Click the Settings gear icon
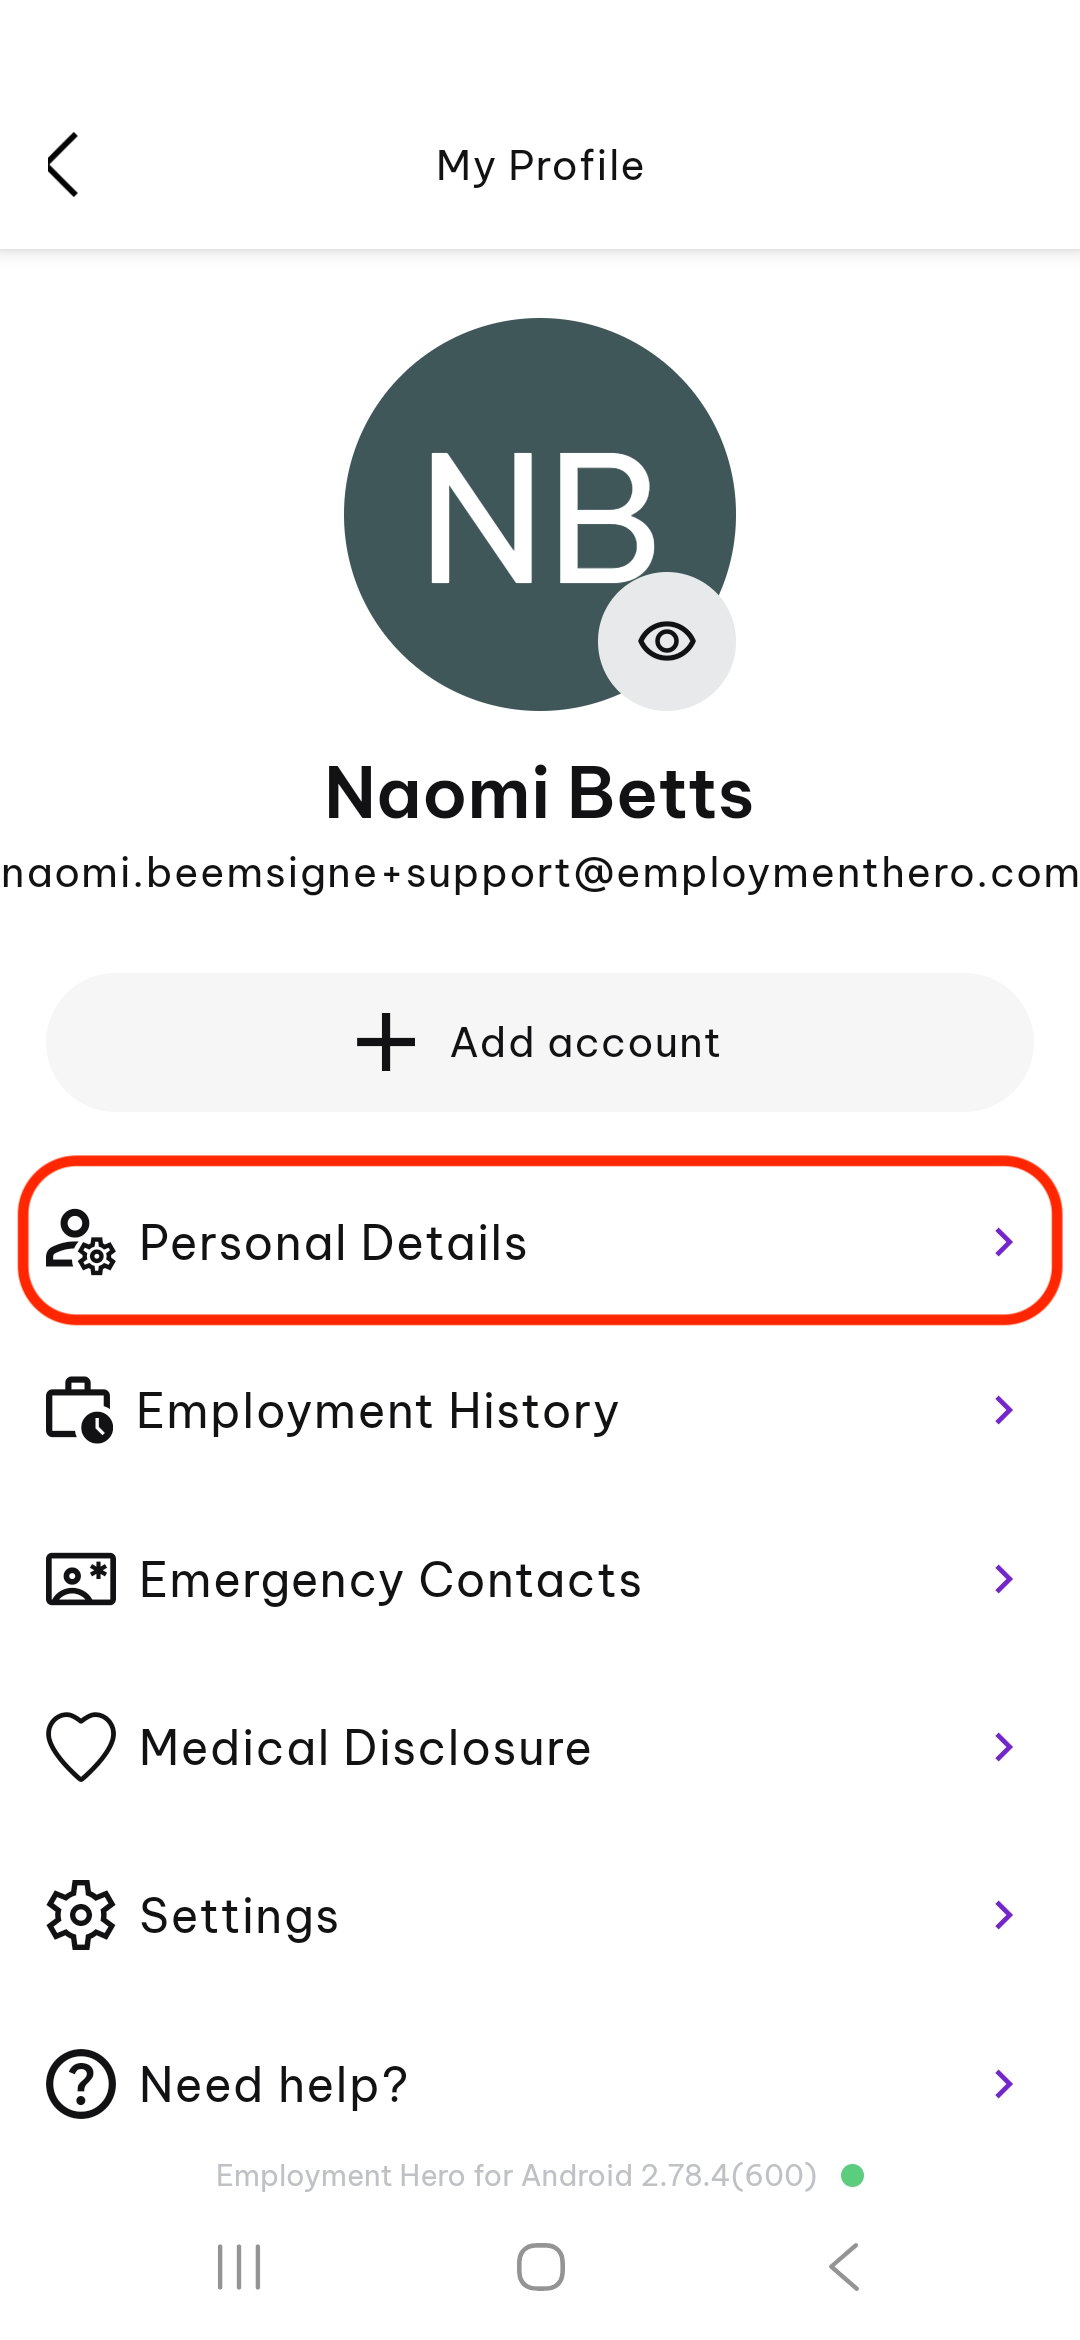The image size is (1080, 2340). click(81, 1915)
